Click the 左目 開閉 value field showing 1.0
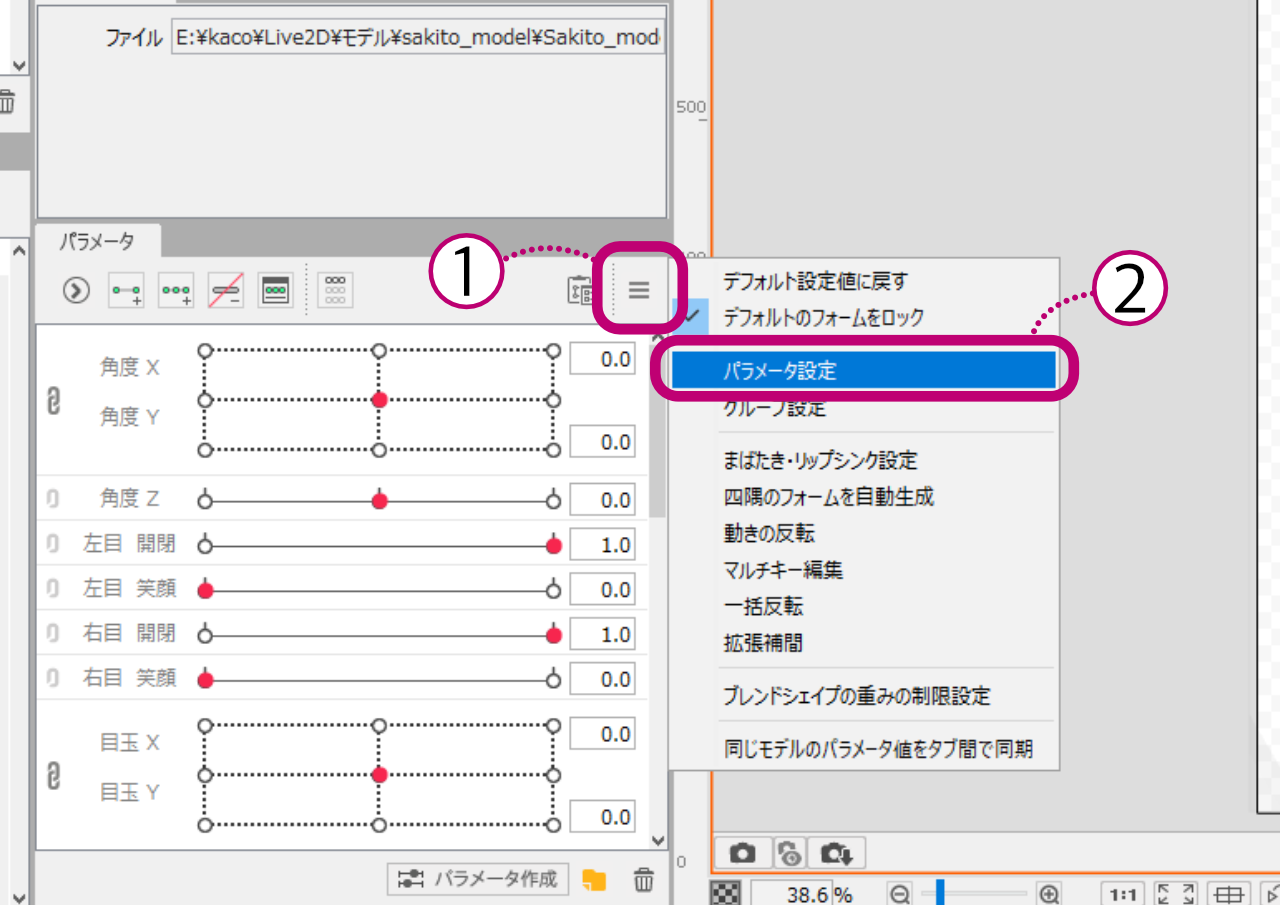This screenshot has height=905, width=1280. click(x=602, y=545)
